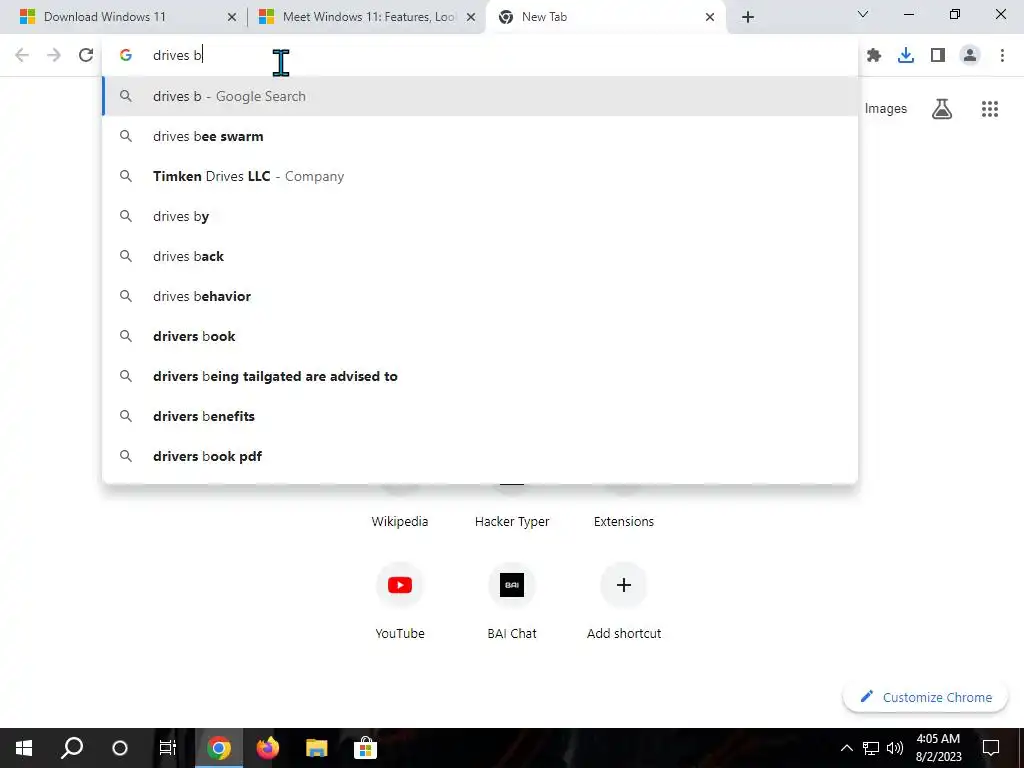This screenshot has height=768, width=1024.
Task: Open the network tray icon
Action: pos(871,748)
